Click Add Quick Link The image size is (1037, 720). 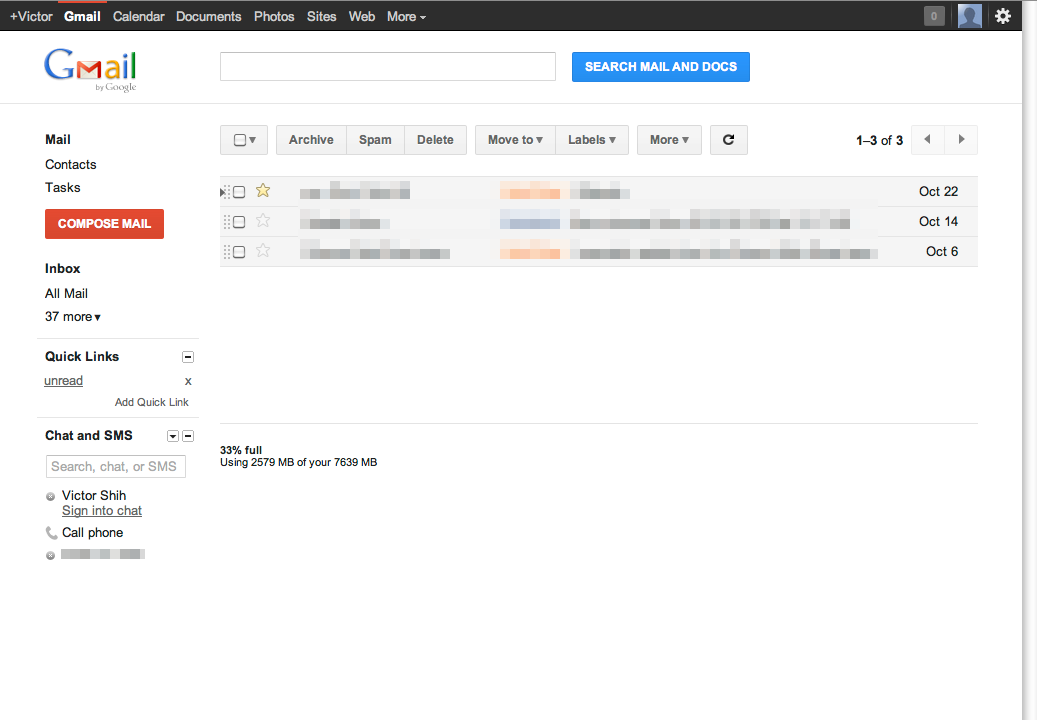[x=151, y=402]
